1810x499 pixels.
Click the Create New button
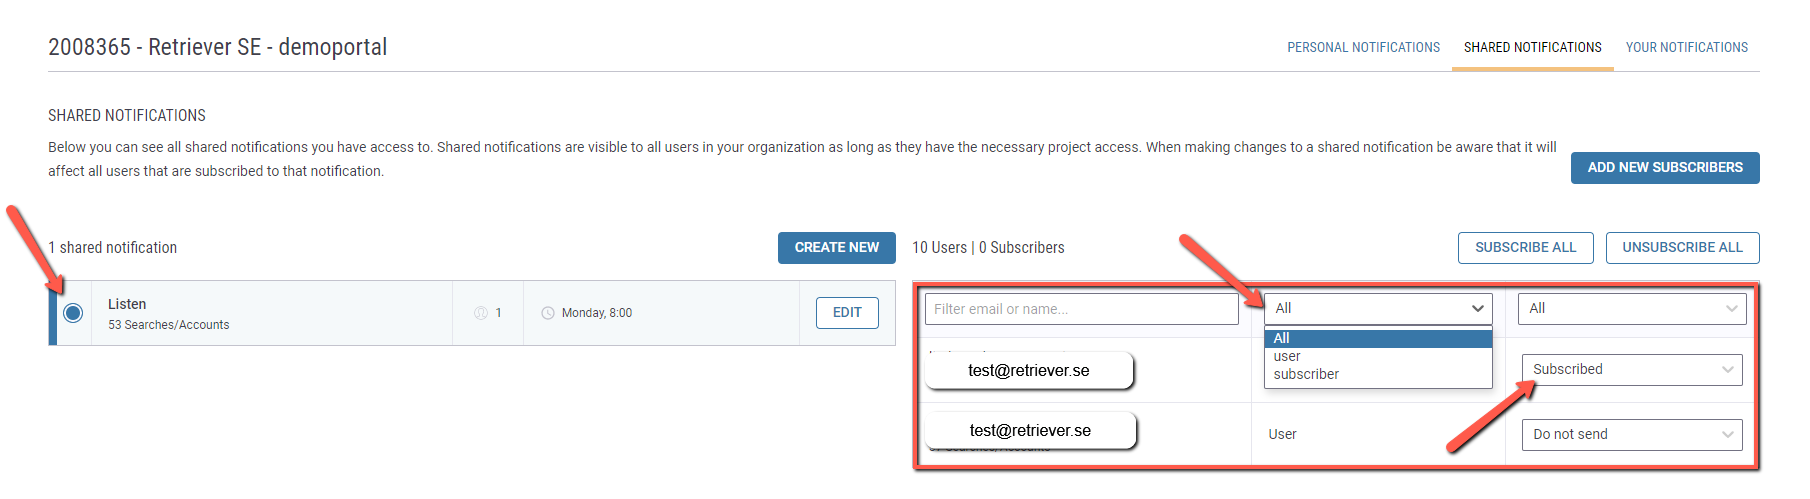click(836, 248)
